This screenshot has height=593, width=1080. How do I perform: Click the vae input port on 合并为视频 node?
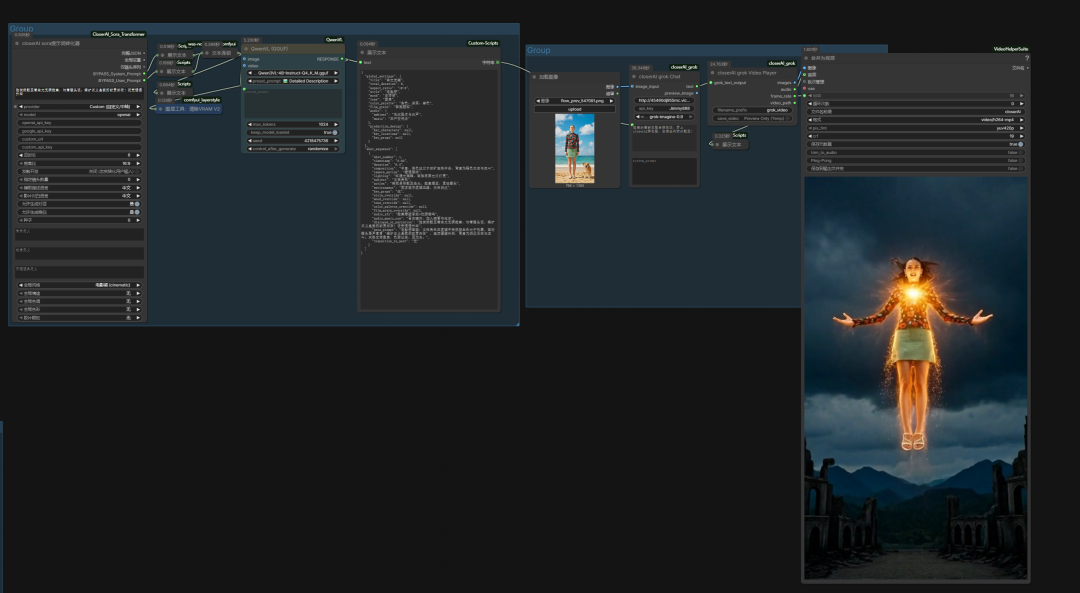[804, 88]
